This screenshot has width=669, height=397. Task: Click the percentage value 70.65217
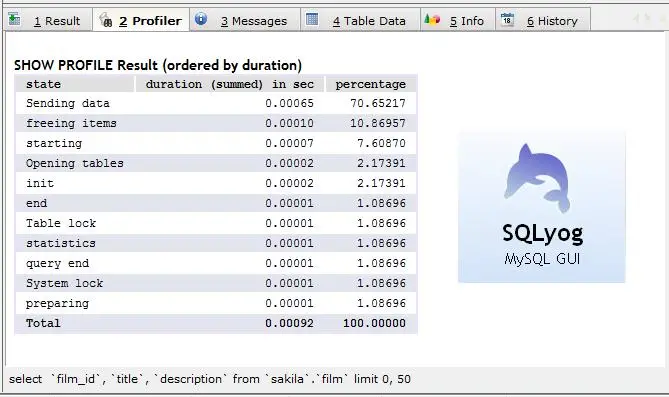(x=378, y=103)
